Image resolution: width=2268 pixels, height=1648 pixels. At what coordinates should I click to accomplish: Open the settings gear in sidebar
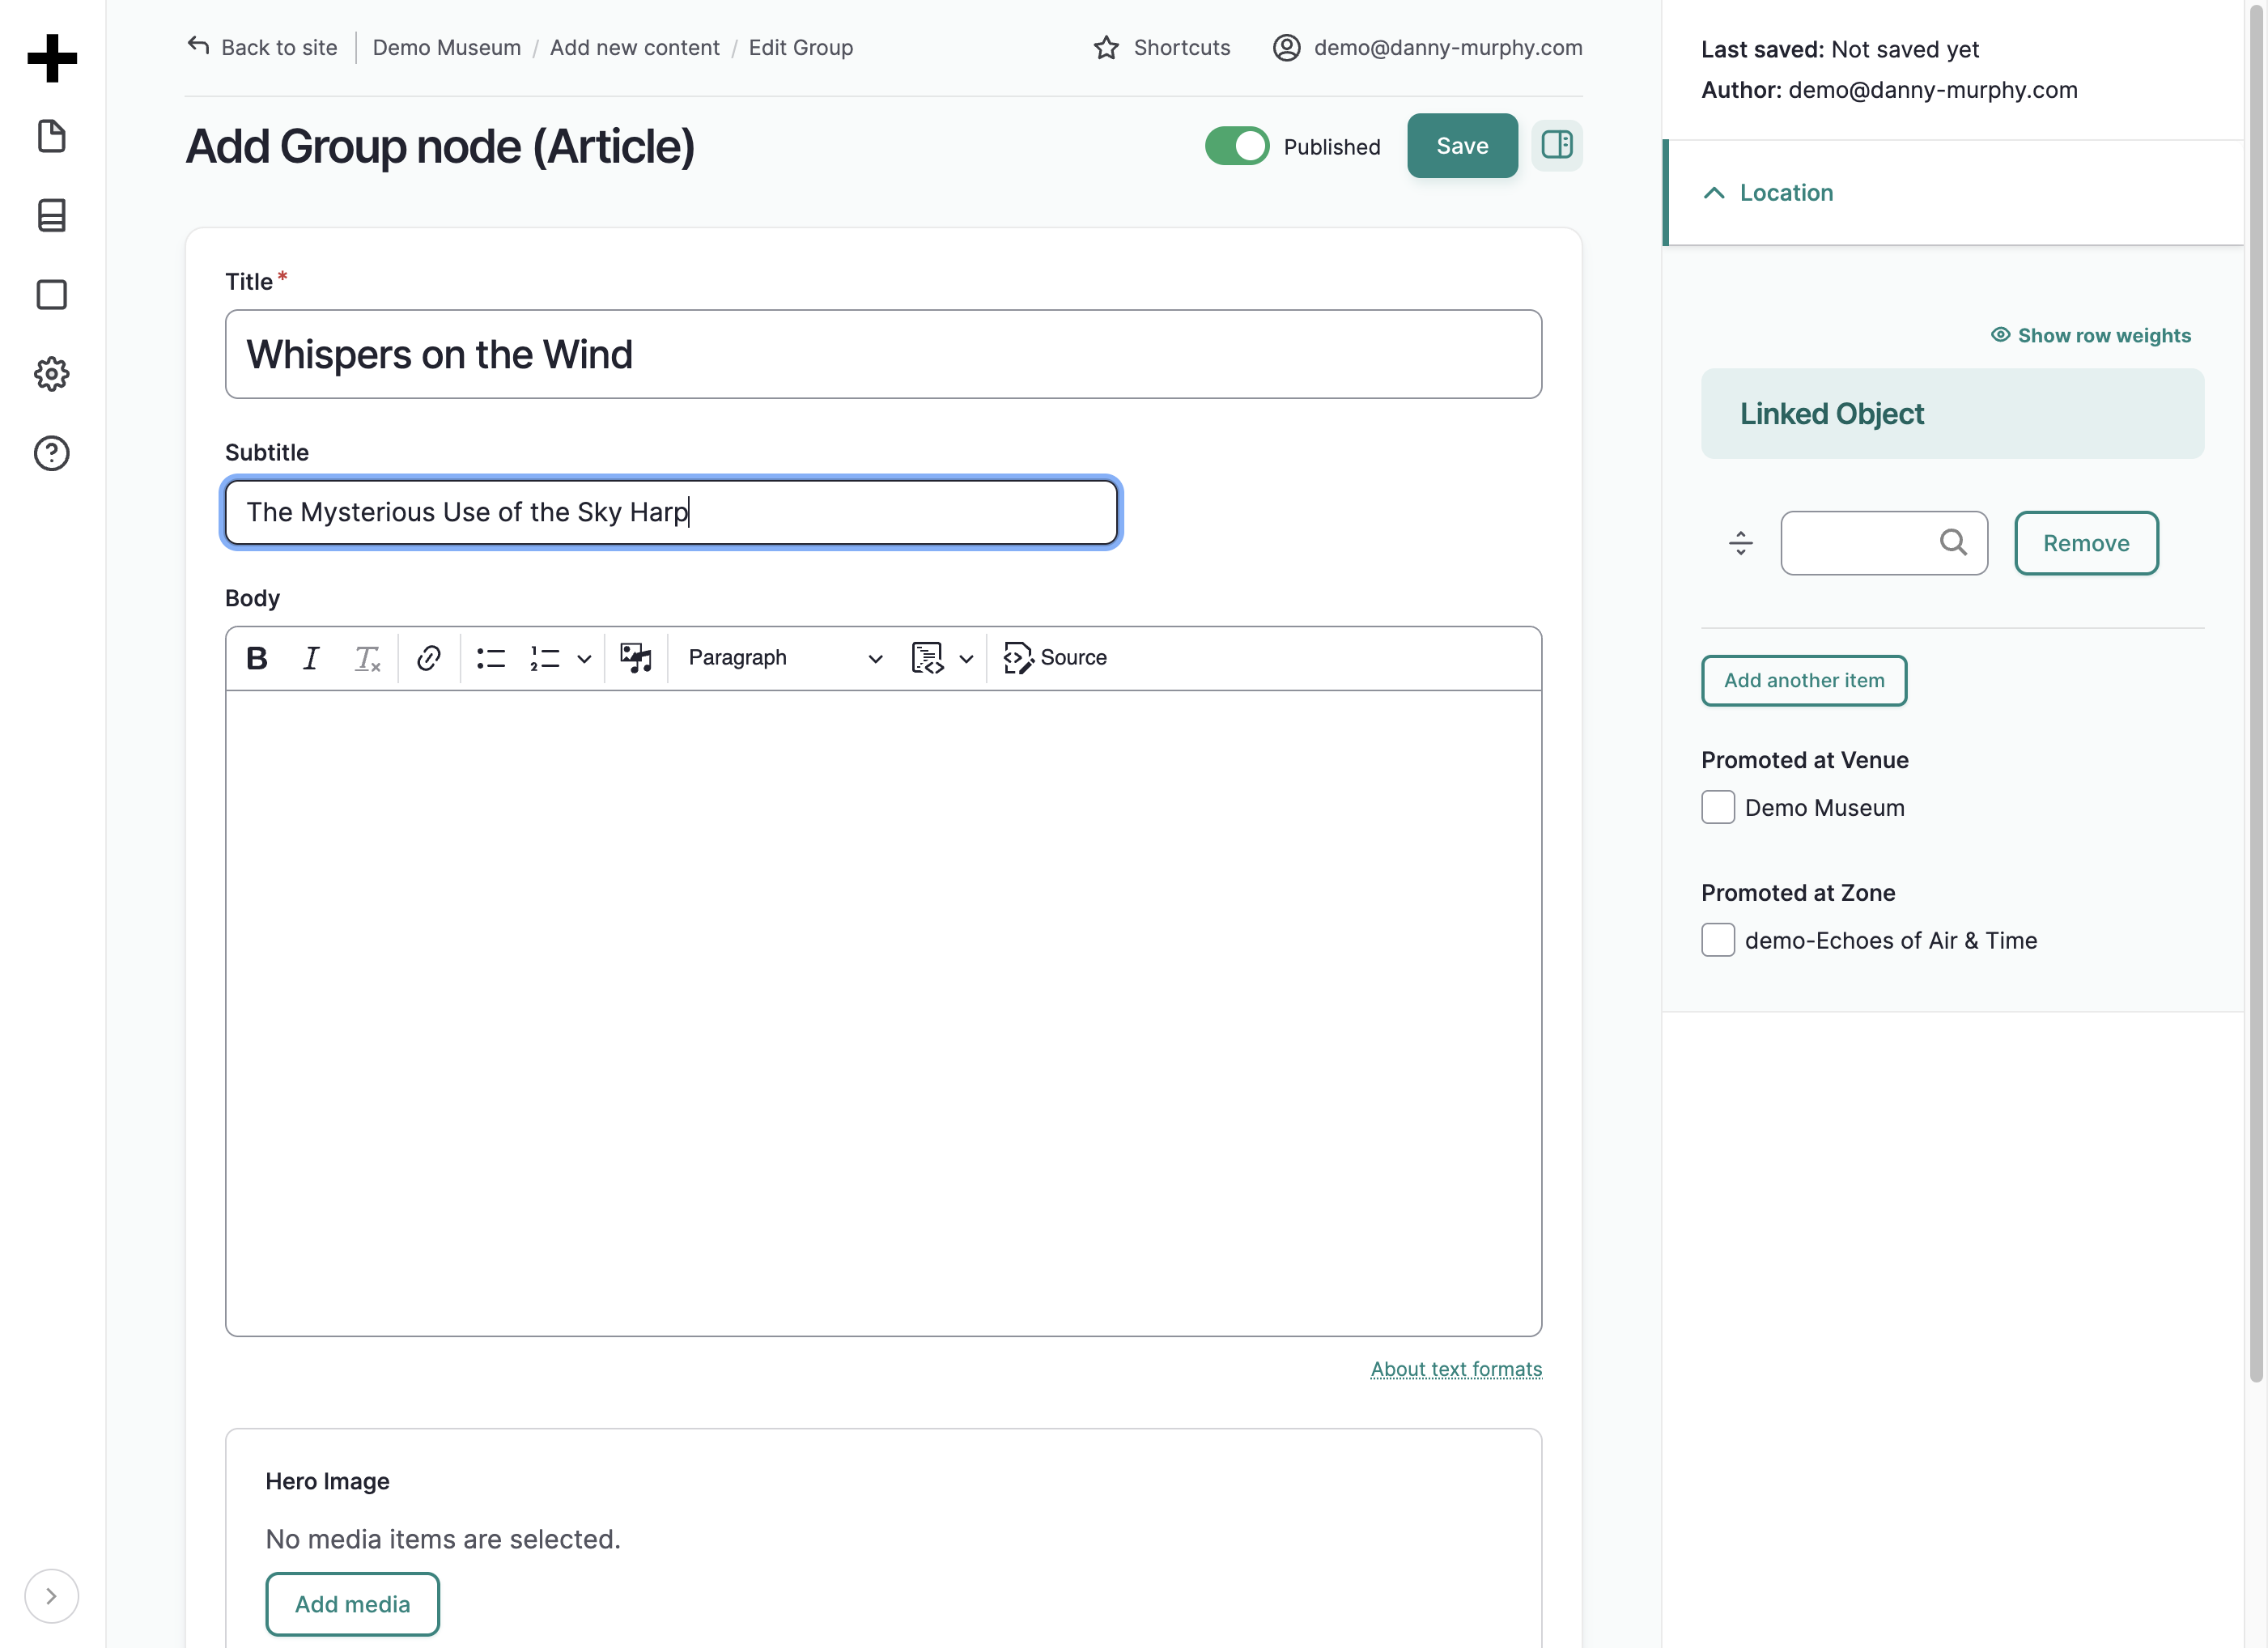52,374
